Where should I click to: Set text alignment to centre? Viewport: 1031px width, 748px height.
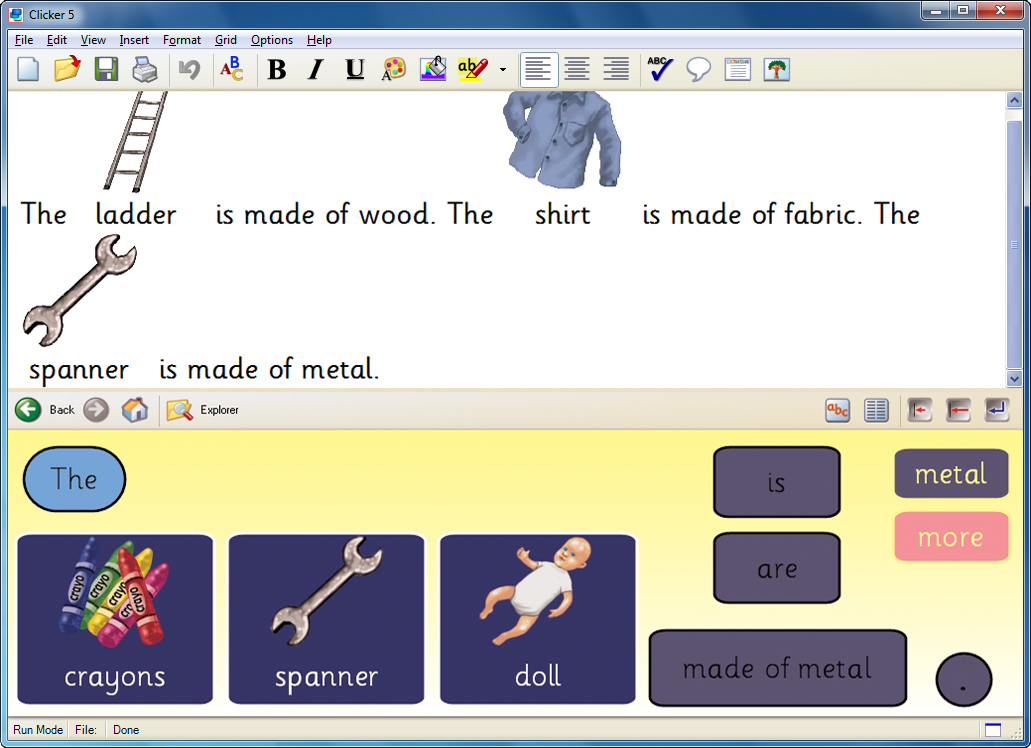click(x=577, y=69)
